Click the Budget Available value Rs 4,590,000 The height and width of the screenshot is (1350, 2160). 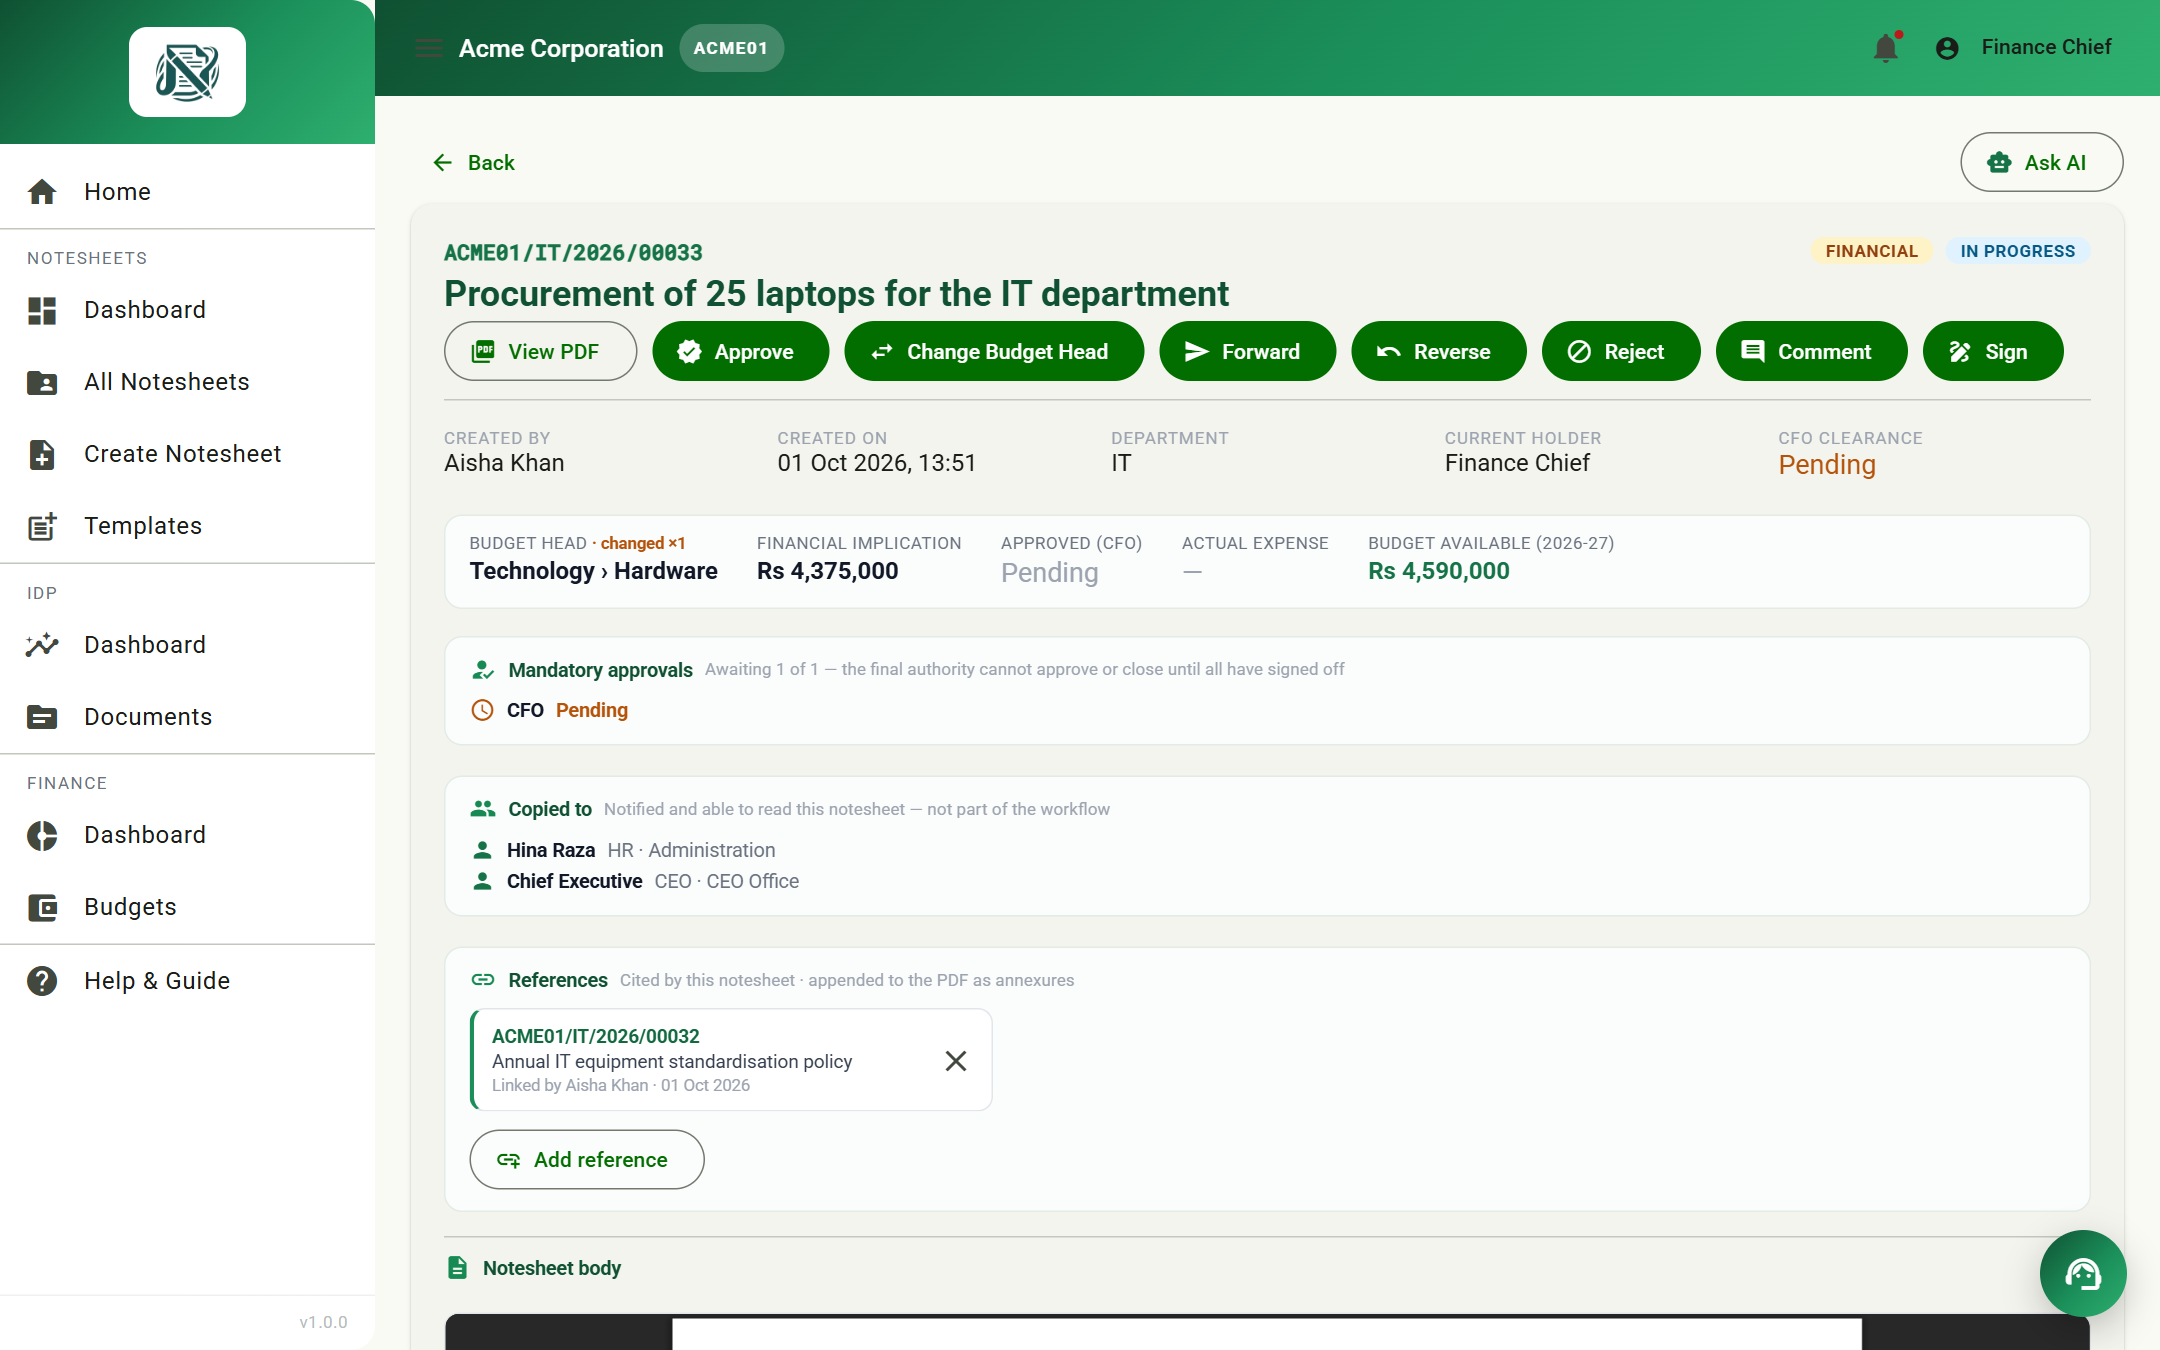pos(1439,571)
